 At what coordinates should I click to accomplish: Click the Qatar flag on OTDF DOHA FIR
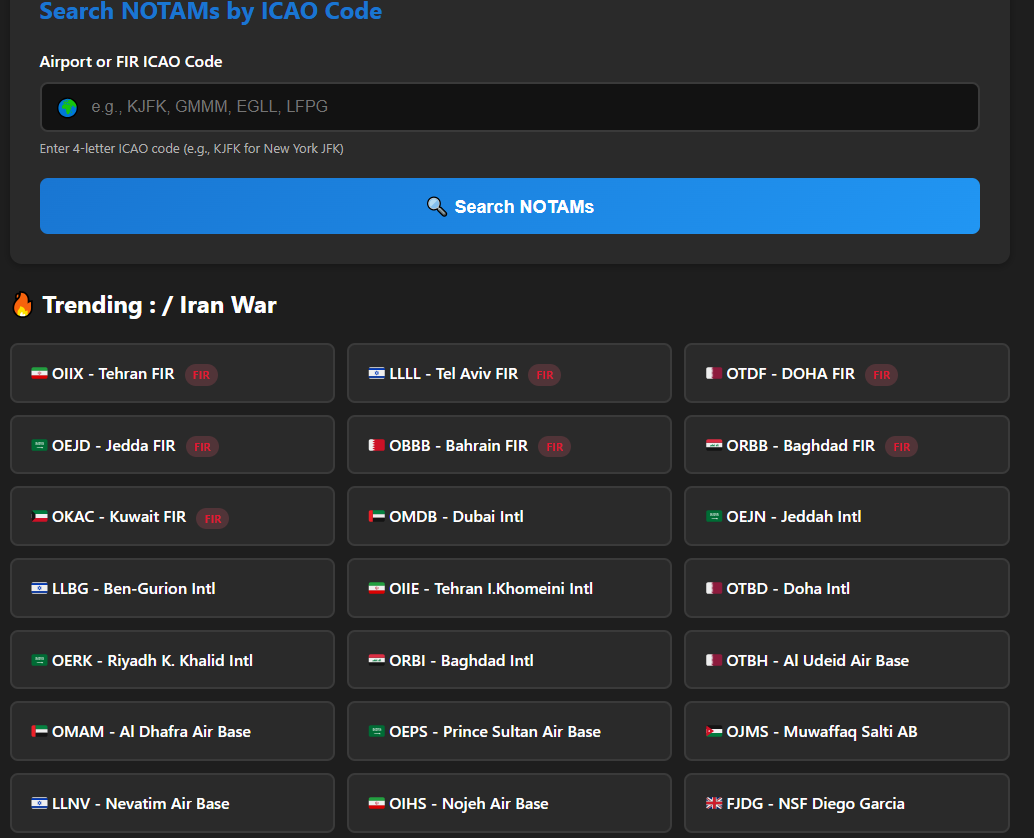[712, 372]
